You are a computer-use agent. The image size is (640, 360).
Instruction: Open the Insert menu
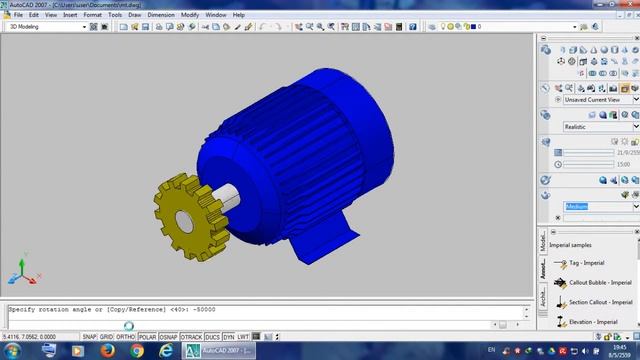(70, 15)
